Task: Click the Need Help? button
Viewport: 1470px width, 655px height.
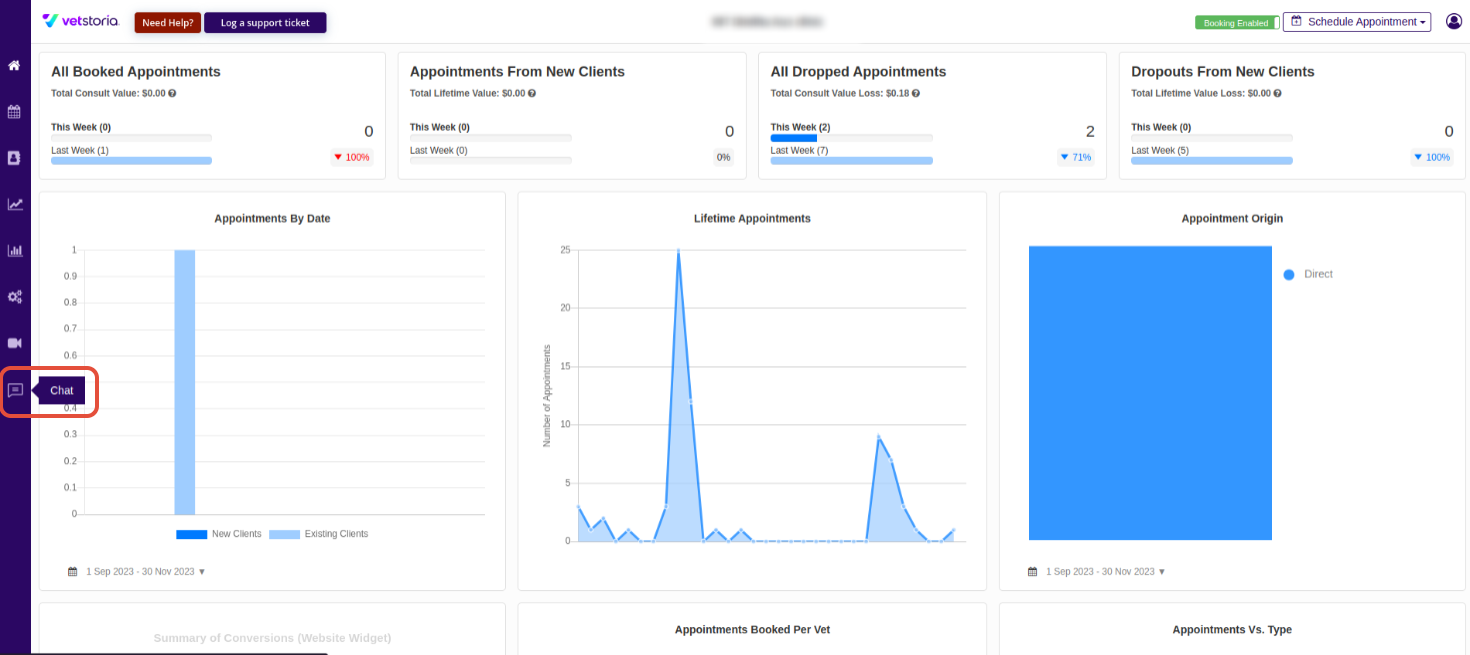Action: coord(168,22)
